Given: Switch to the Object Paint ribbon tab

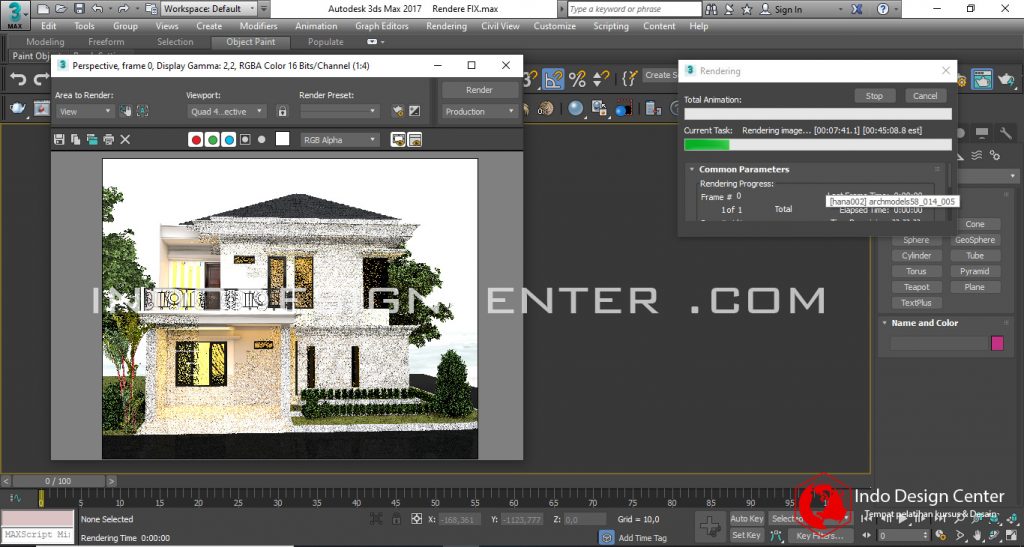Looking at the screenshot, I should 250,42.
